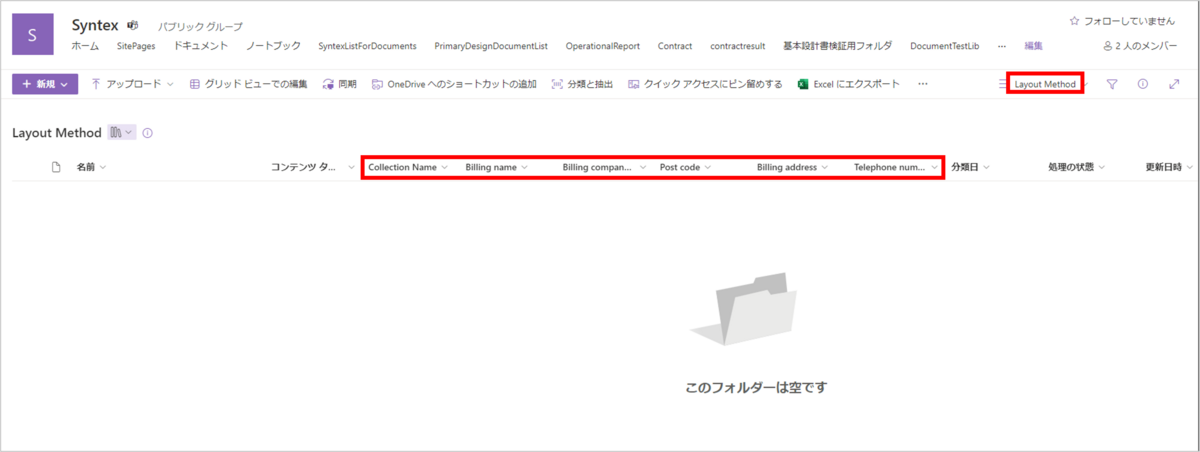Export the library to Excel

pos(849,85)
